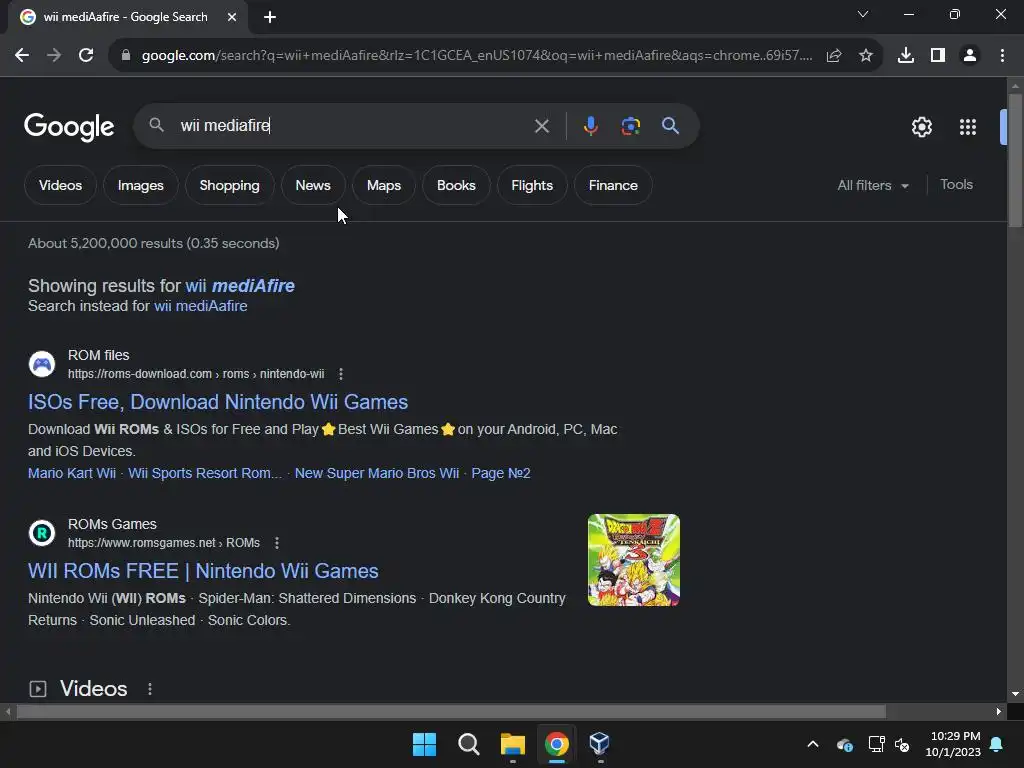Share this page icon in address bar

834,56
